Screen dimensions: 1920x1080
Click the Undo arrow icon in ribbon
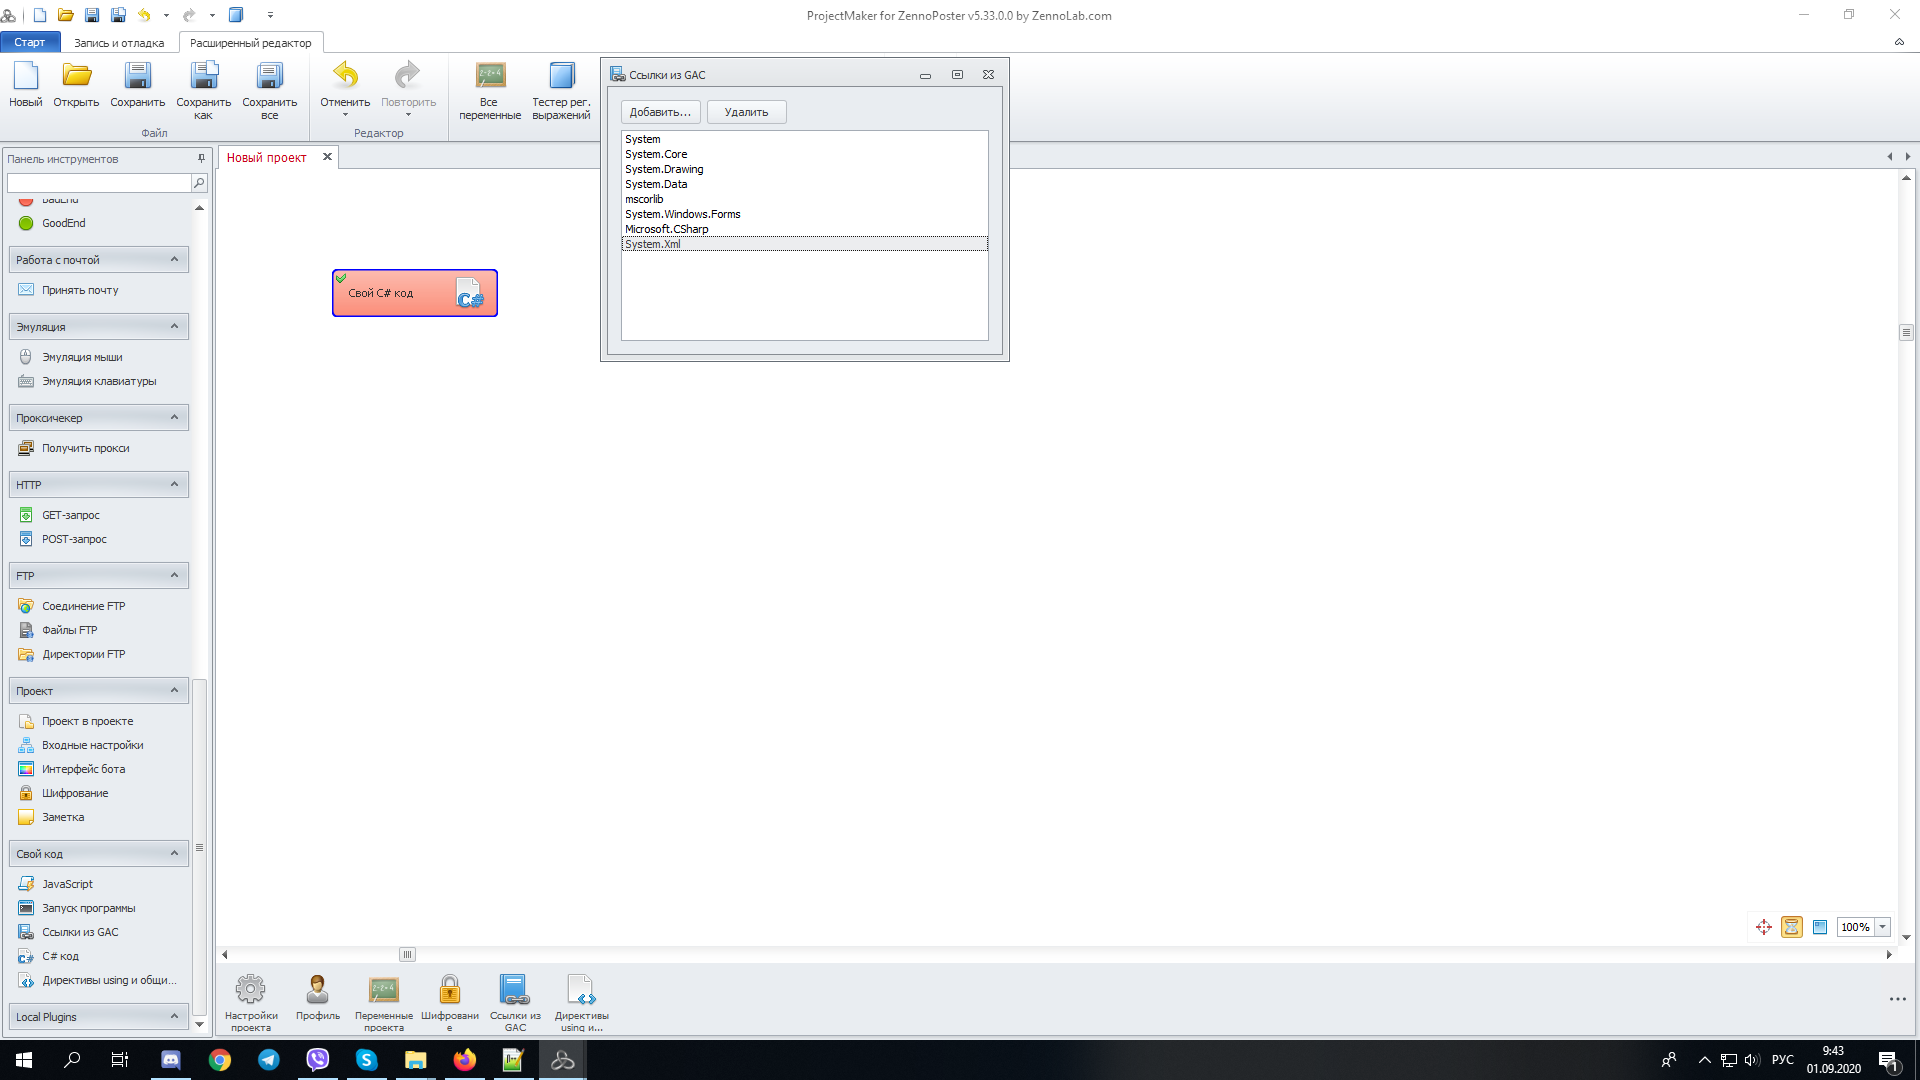click(345, 76)
